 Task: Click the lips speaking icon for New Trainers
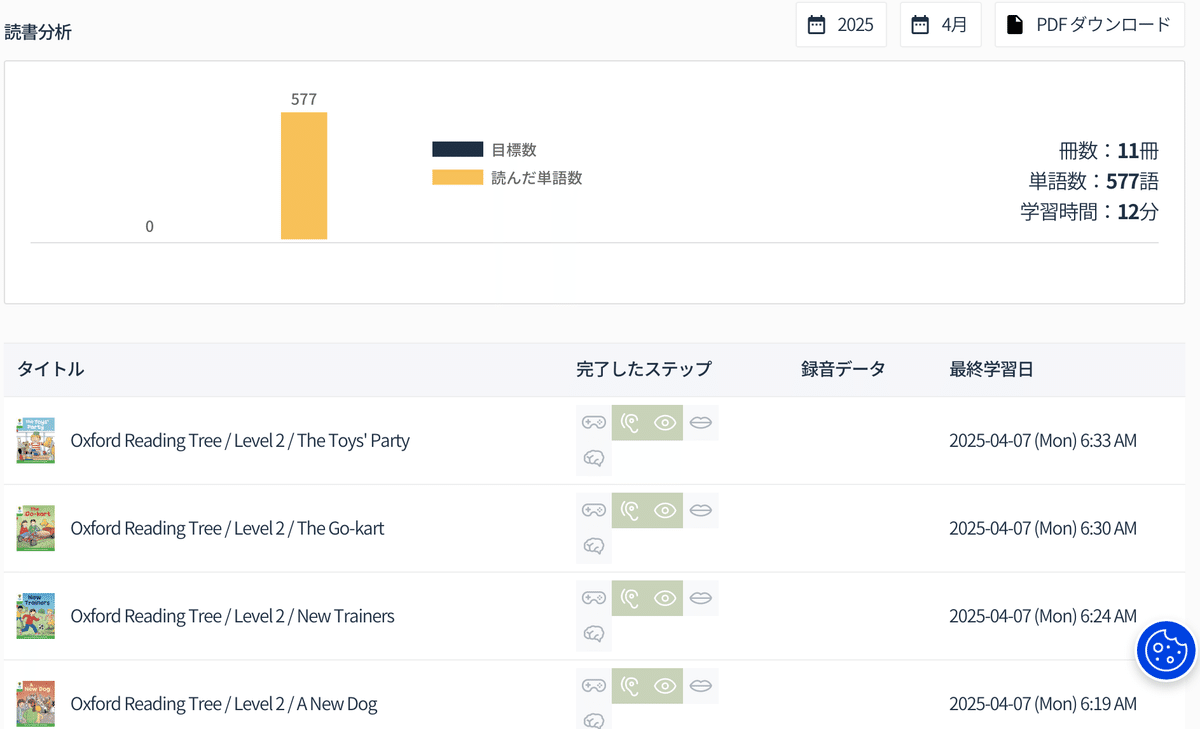(x=701, y=599)
